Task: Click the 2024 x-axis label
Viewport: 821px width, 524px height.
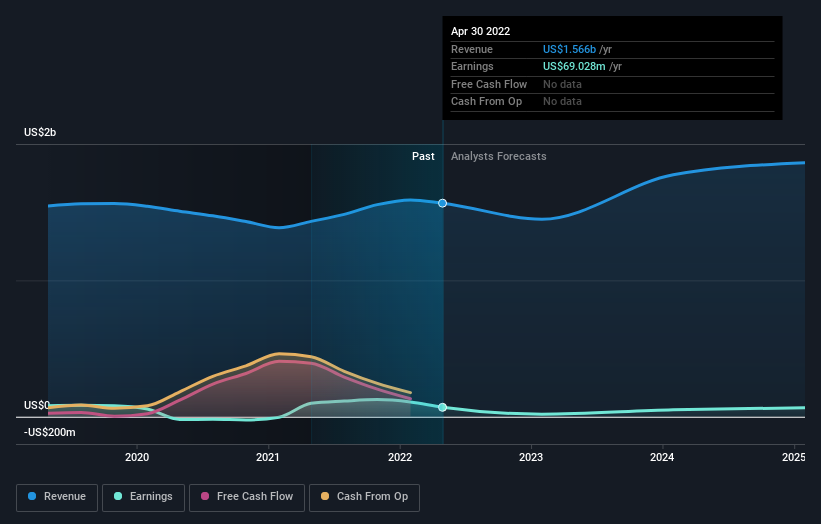Action: 662,457
